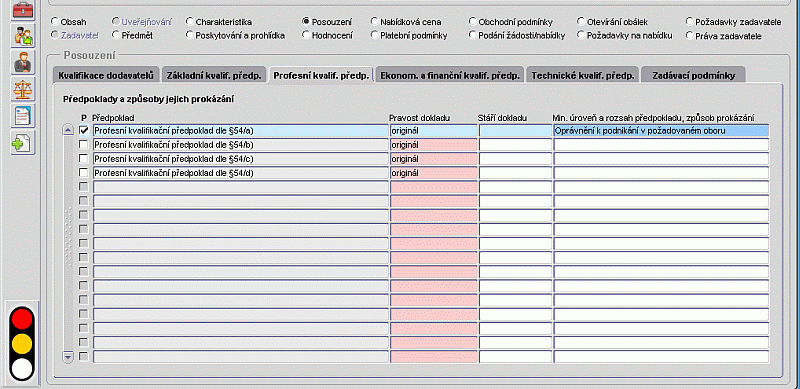Select the Obchodní podmínky radio button

coord(472,22)
